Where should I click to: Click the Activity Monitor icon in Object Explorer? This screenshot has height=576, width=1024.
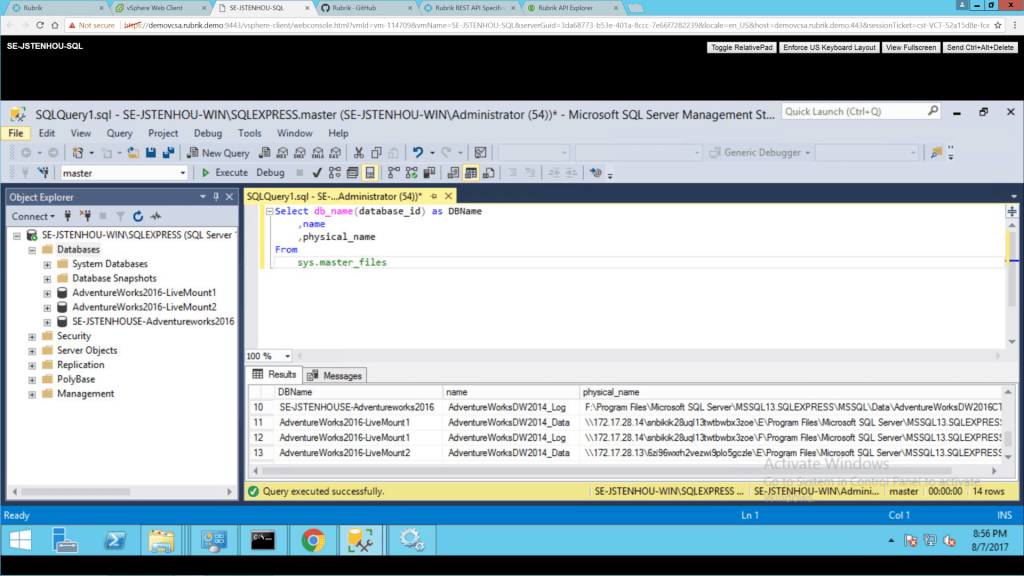pyautogui.click(x=155, y=216)
